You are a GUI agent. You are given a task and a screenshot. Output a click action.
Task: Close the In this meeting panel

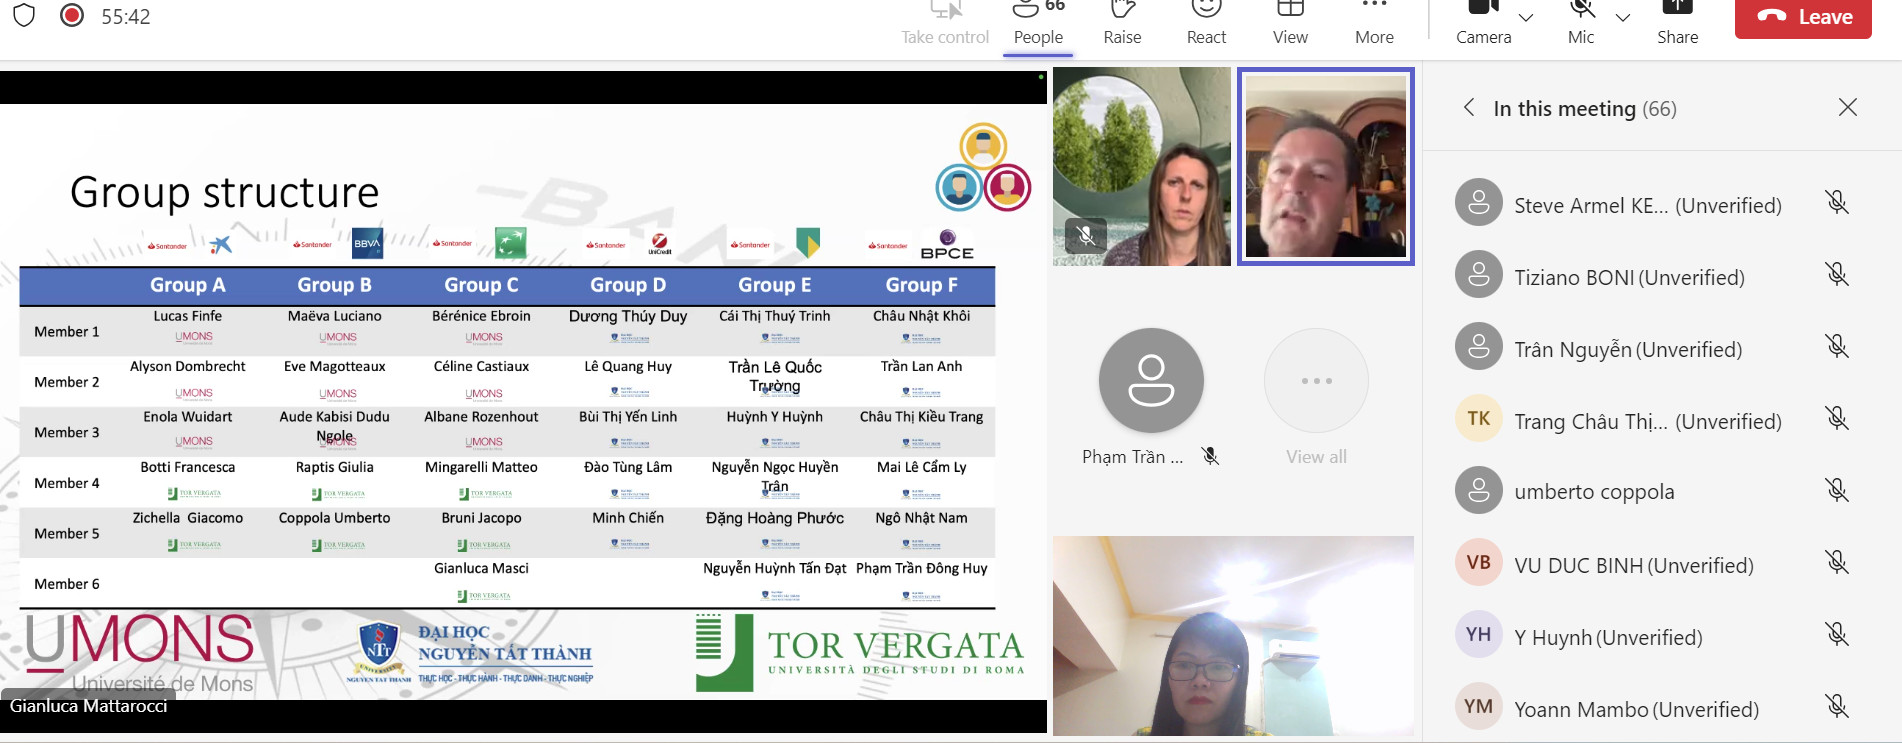[1847, 108]
